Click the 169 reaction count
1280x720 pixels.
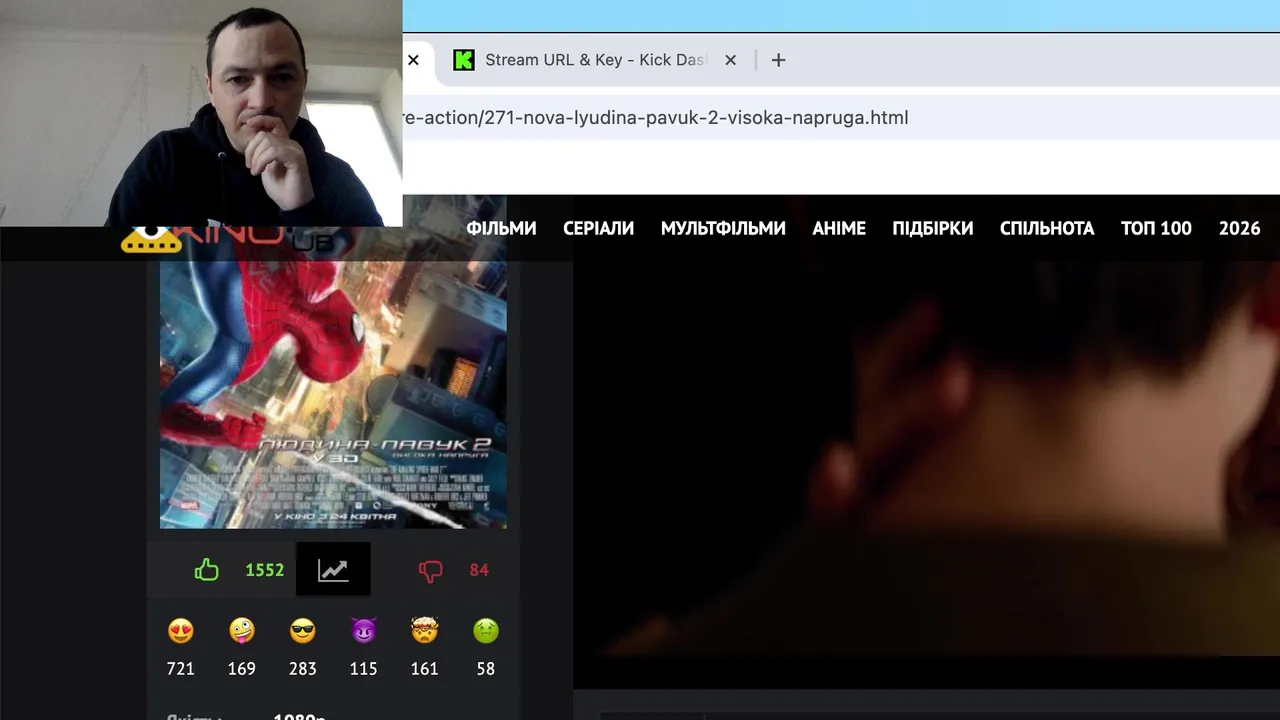point(242,669)
